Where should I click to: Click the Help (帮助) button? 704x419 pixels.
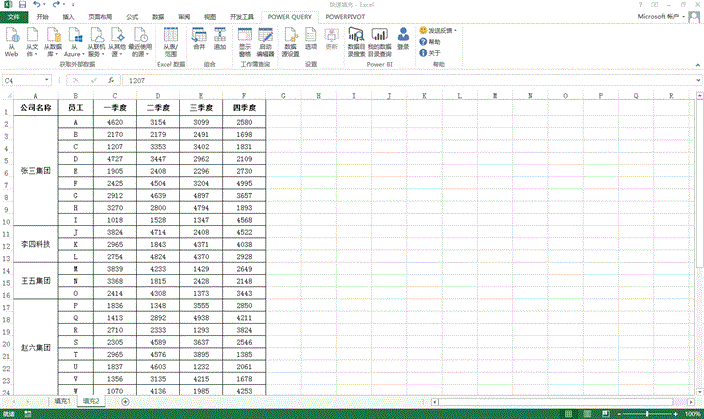[432, 42]
